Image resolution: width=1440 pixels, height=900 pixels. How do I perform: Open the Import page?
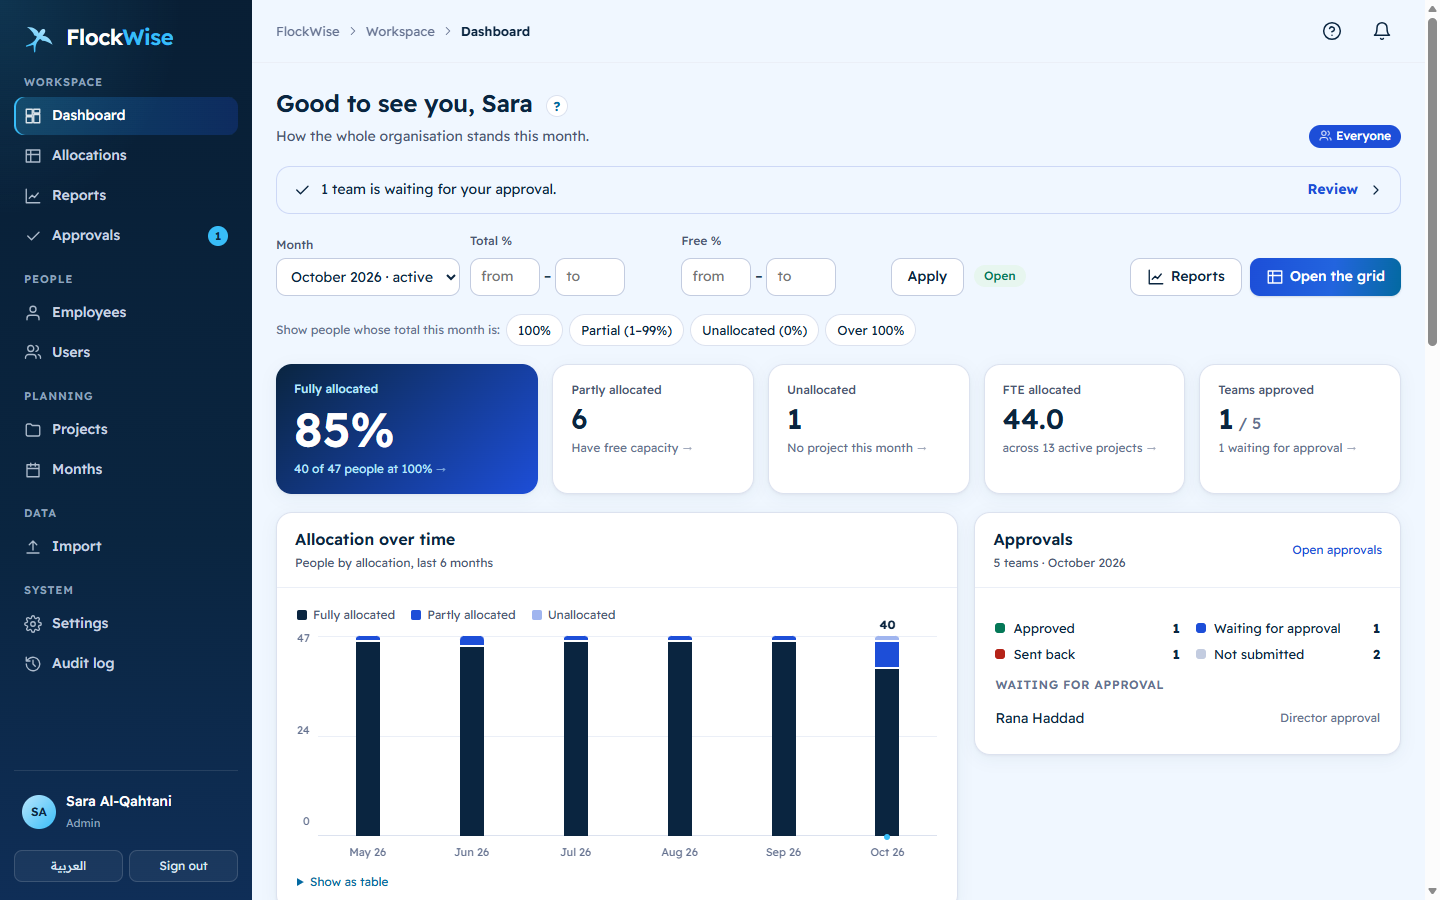[x=126, y=547]
